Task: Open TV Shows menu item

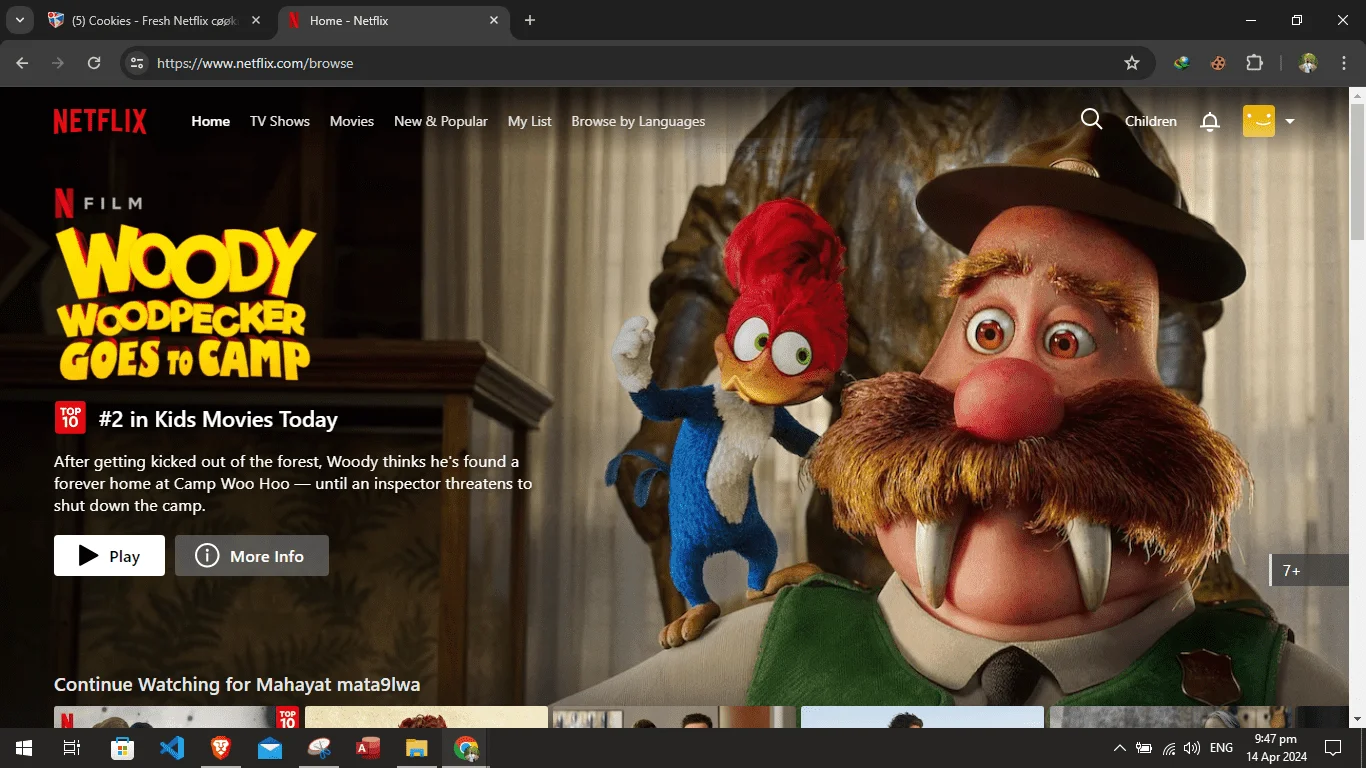Action: (x=280, y=121)
